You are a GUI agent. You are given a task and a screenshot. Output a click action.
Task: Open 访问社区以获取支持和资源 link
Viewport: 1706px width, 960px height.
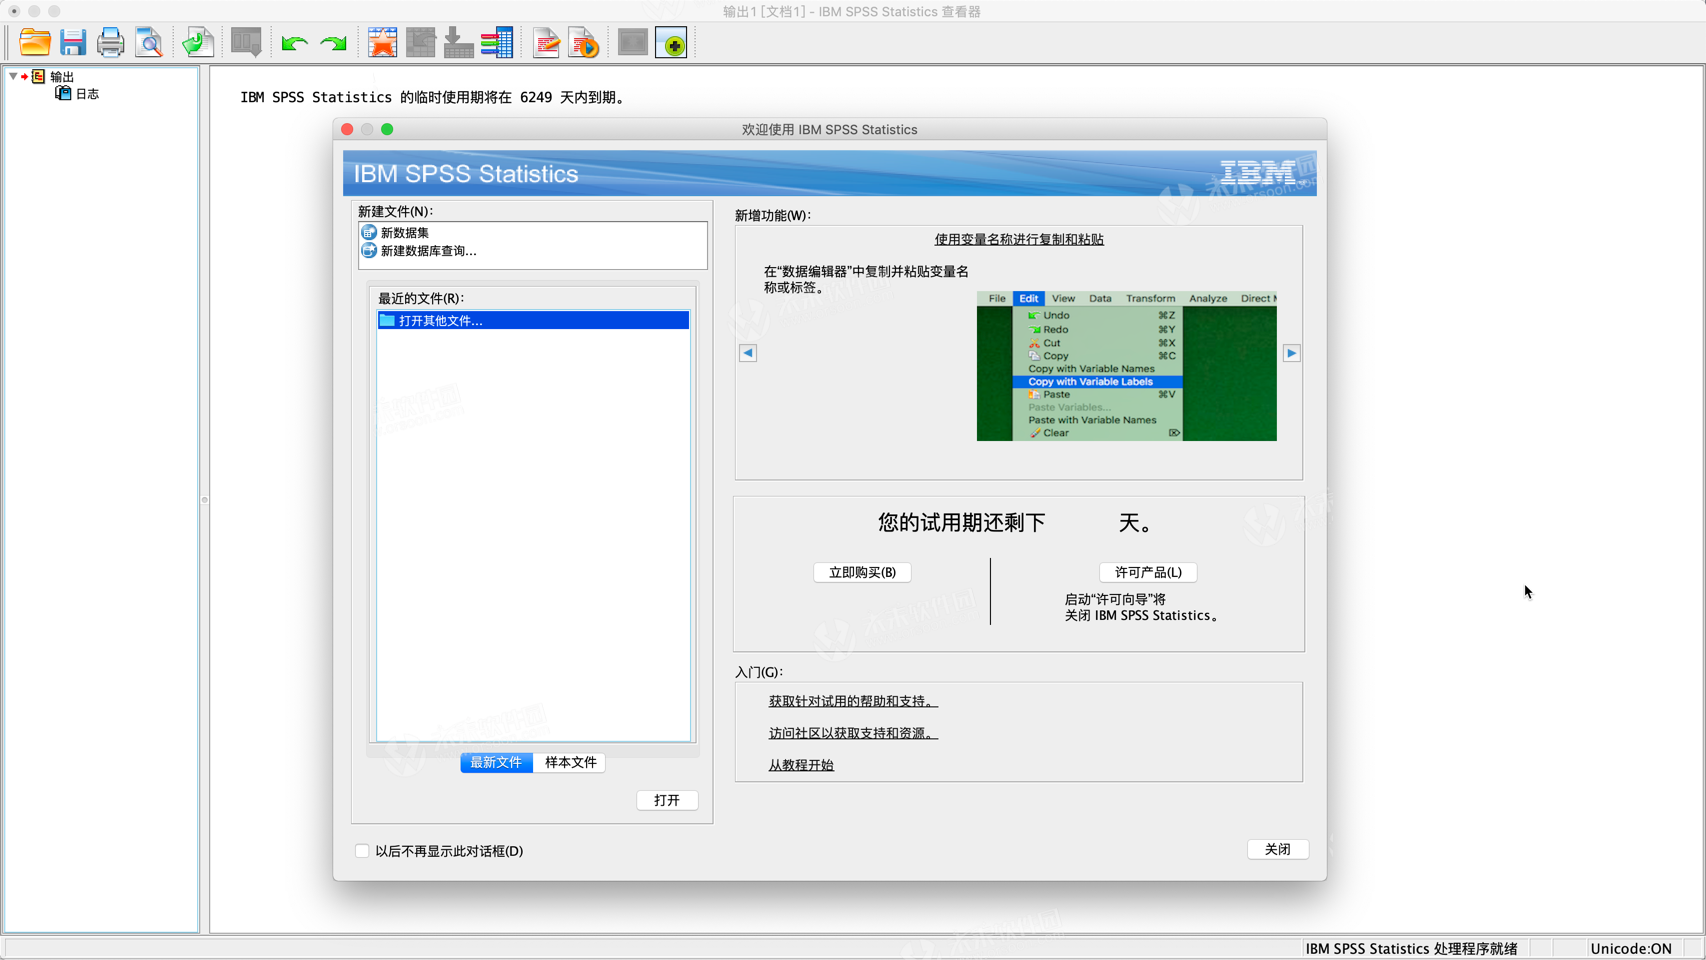[x=853, y=733]
